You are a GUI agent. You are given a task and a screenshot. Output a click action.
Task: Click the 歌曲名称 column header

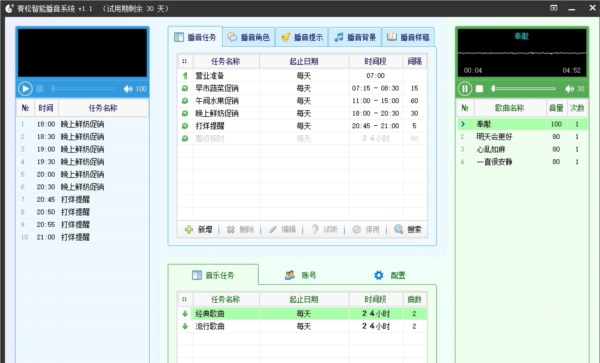pyautogui.click(x=510, y=108)
